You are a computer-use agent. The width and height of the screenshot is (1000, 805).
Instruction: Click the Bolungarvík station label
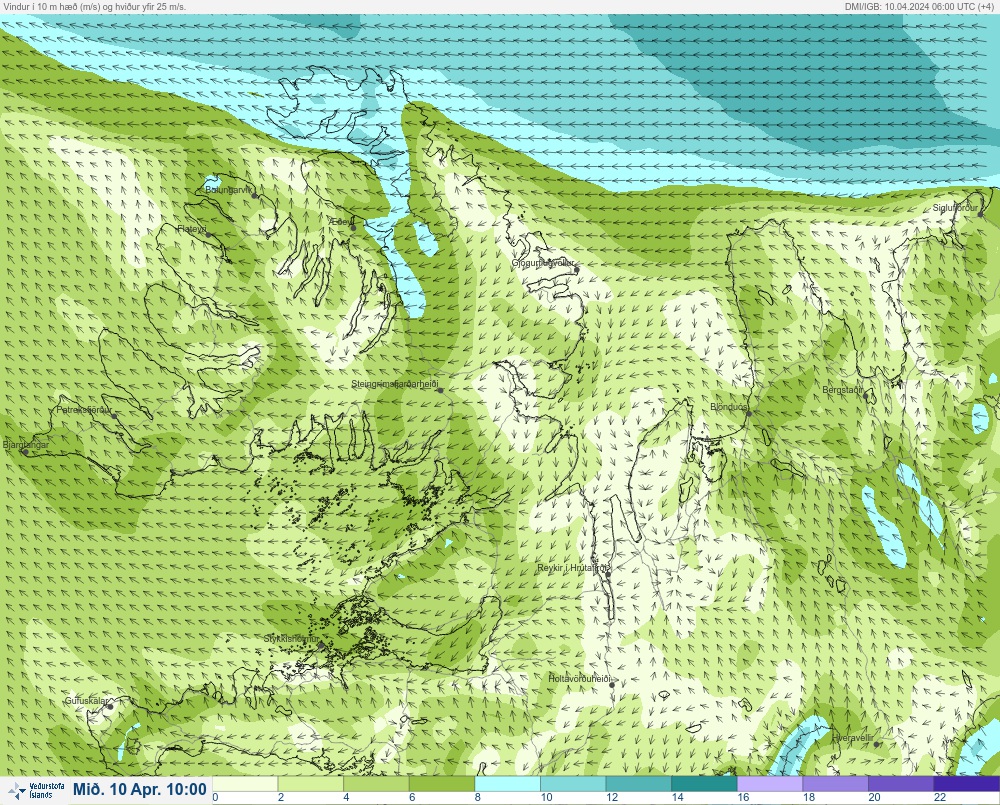click(230, 190)
